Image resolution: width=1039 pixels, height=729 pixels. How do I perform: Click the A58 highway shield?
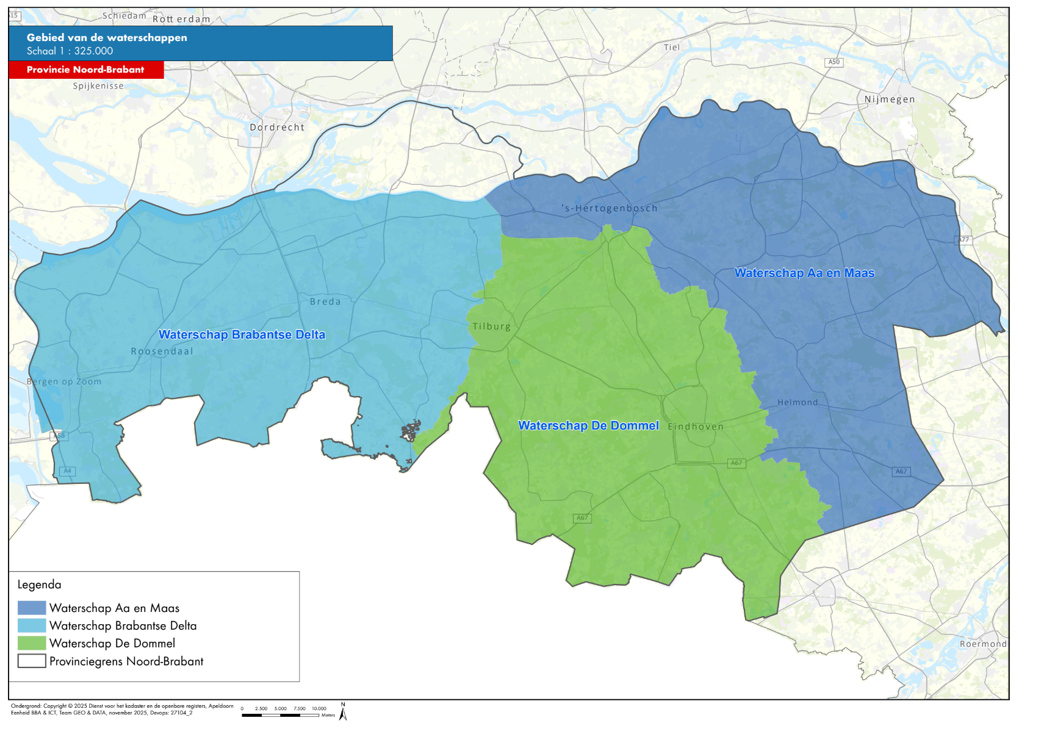pyautogui.click(x=60, y=436)
